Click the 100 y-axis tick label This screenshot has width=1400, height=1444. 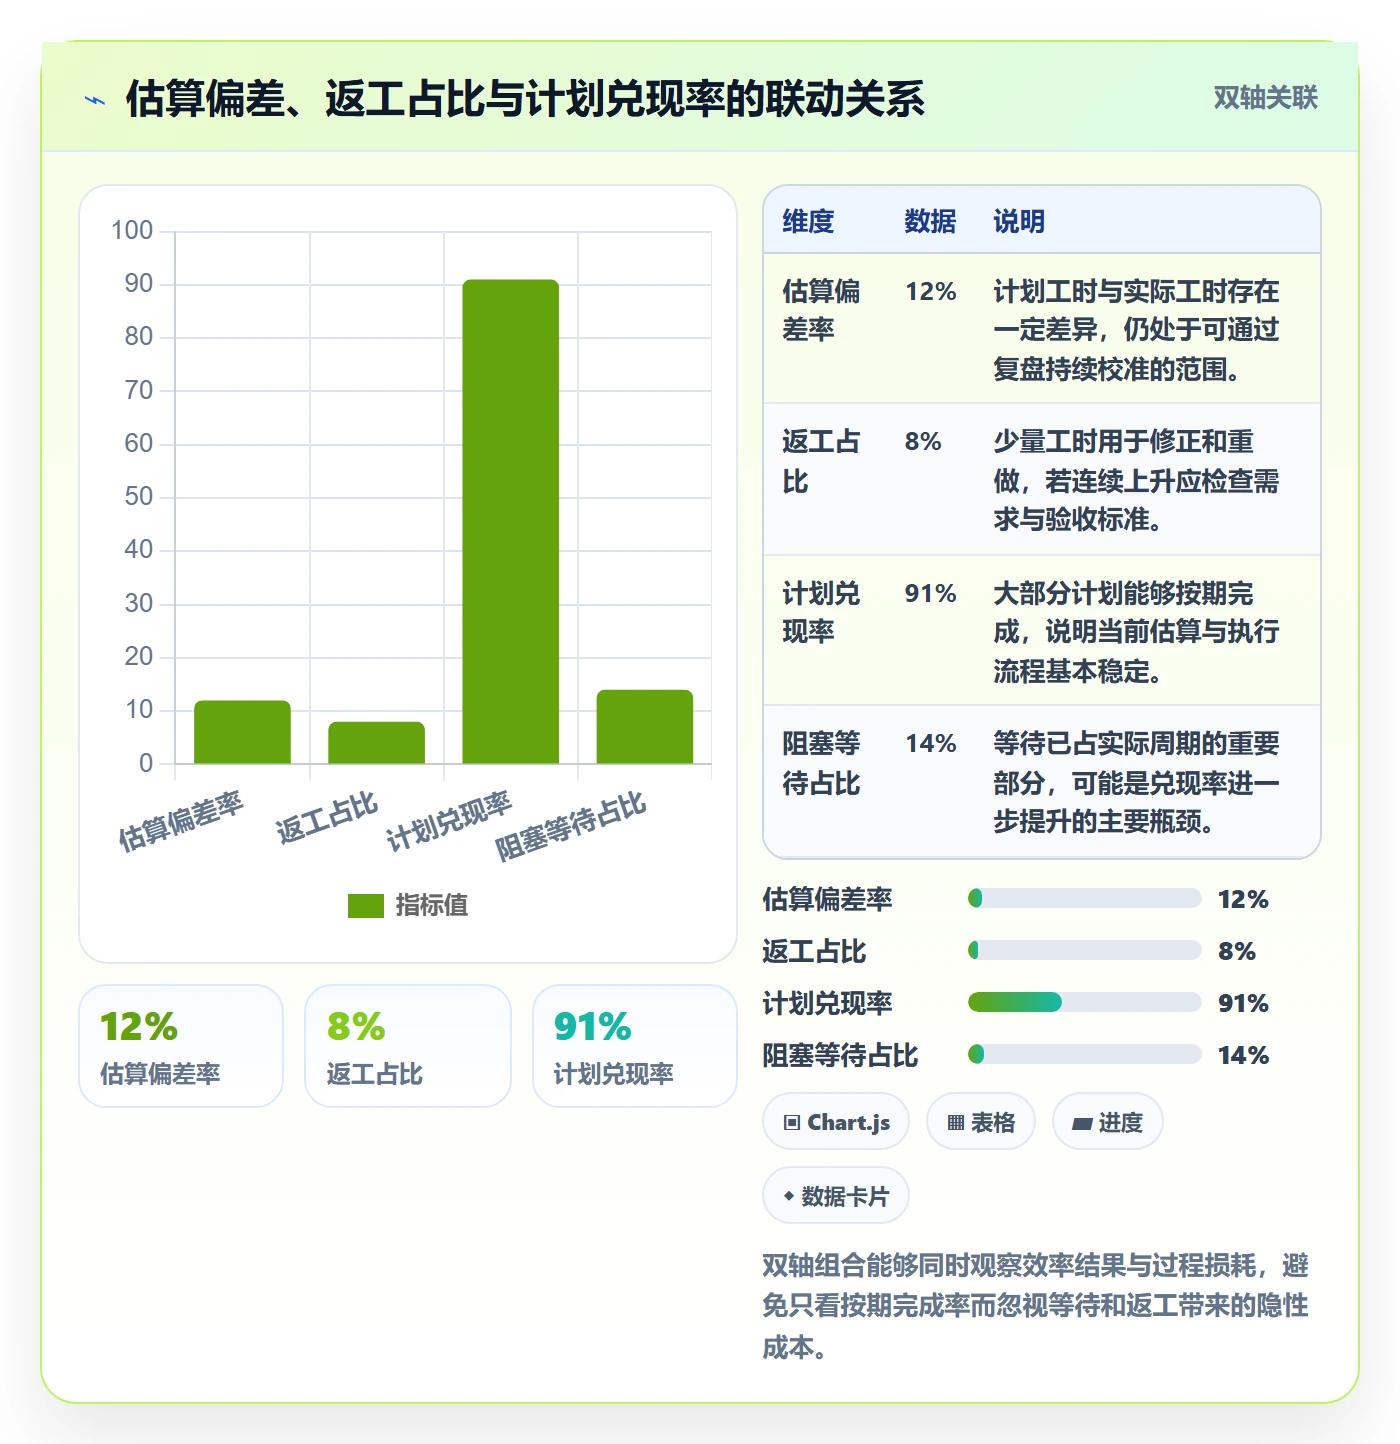(x=132, y=231)
